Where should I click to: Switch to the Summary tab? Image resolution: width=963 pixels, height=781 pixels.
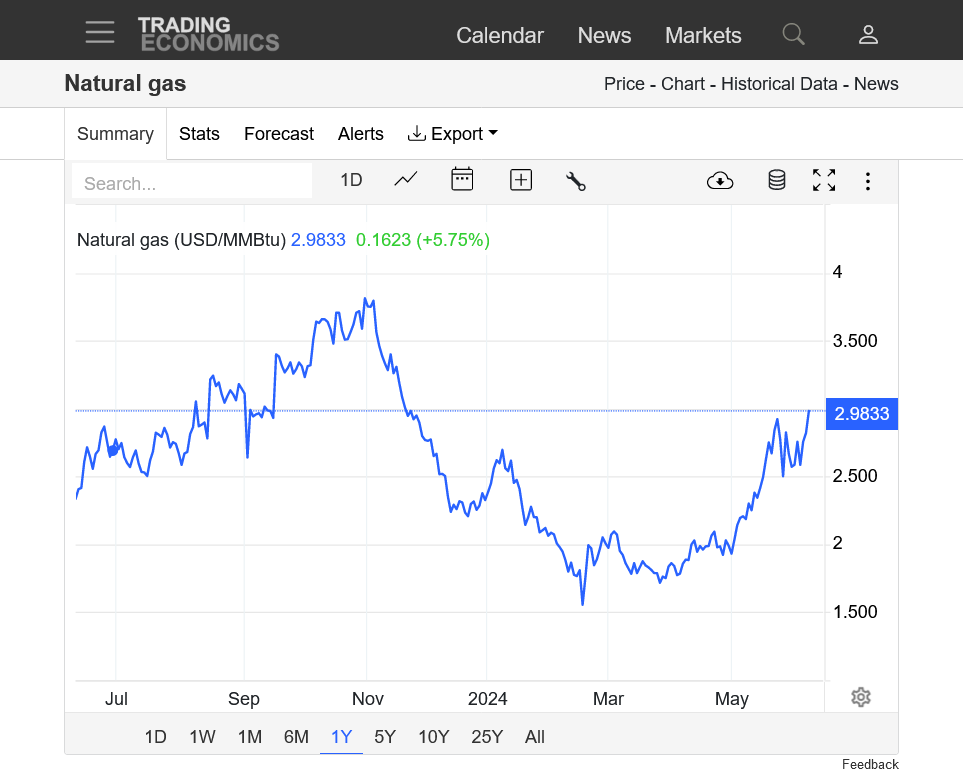[115, 134]
